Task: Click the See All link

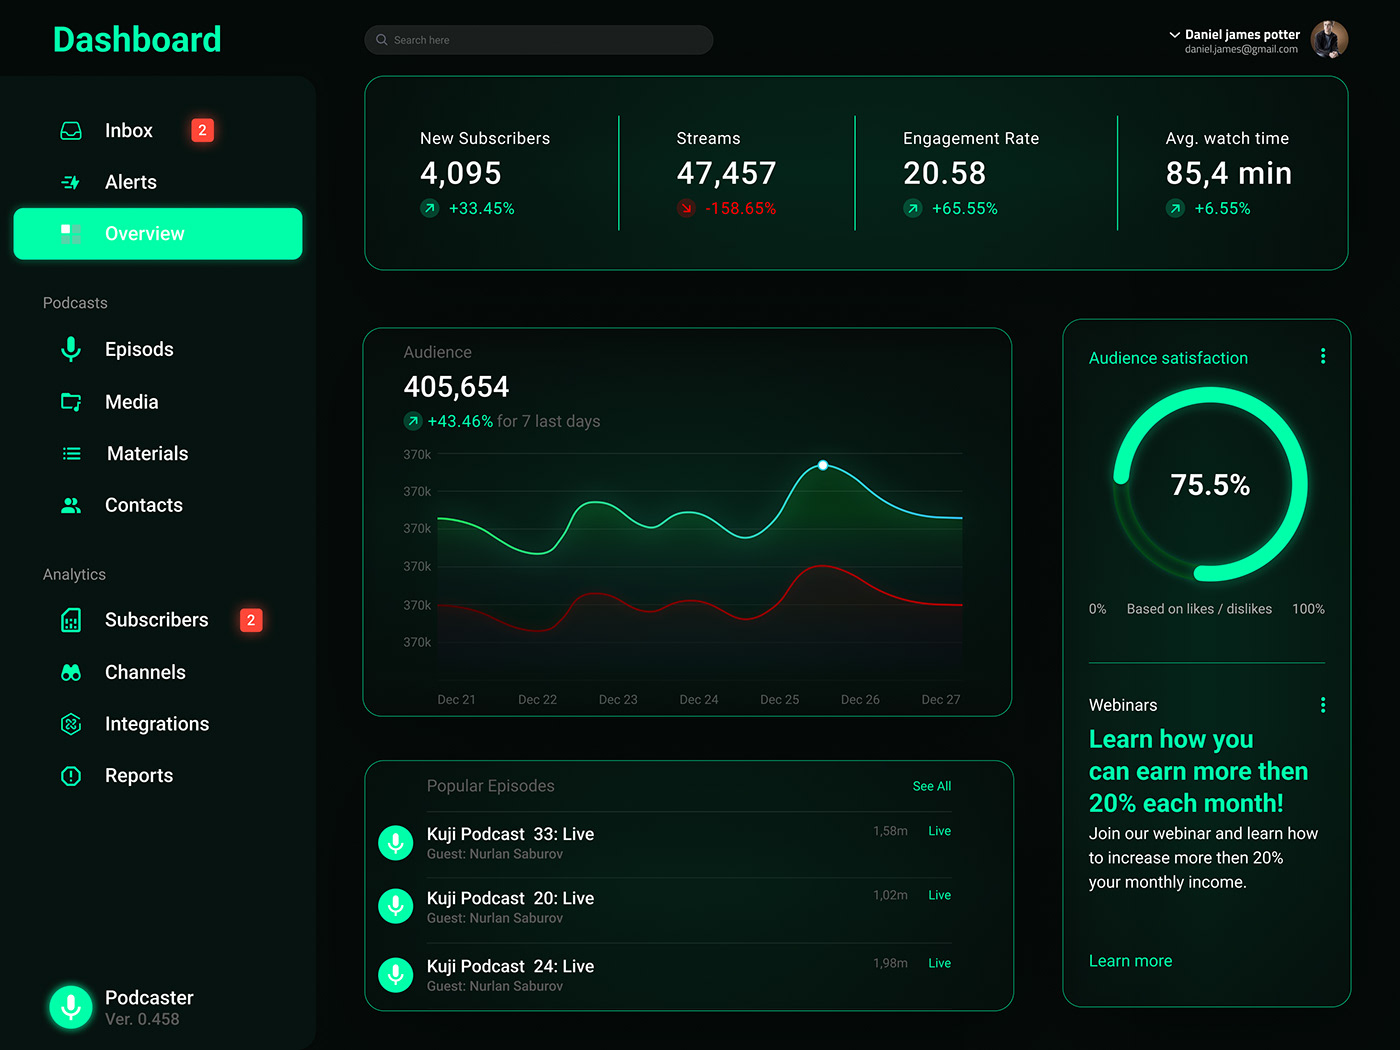Action: click(931, 786)
